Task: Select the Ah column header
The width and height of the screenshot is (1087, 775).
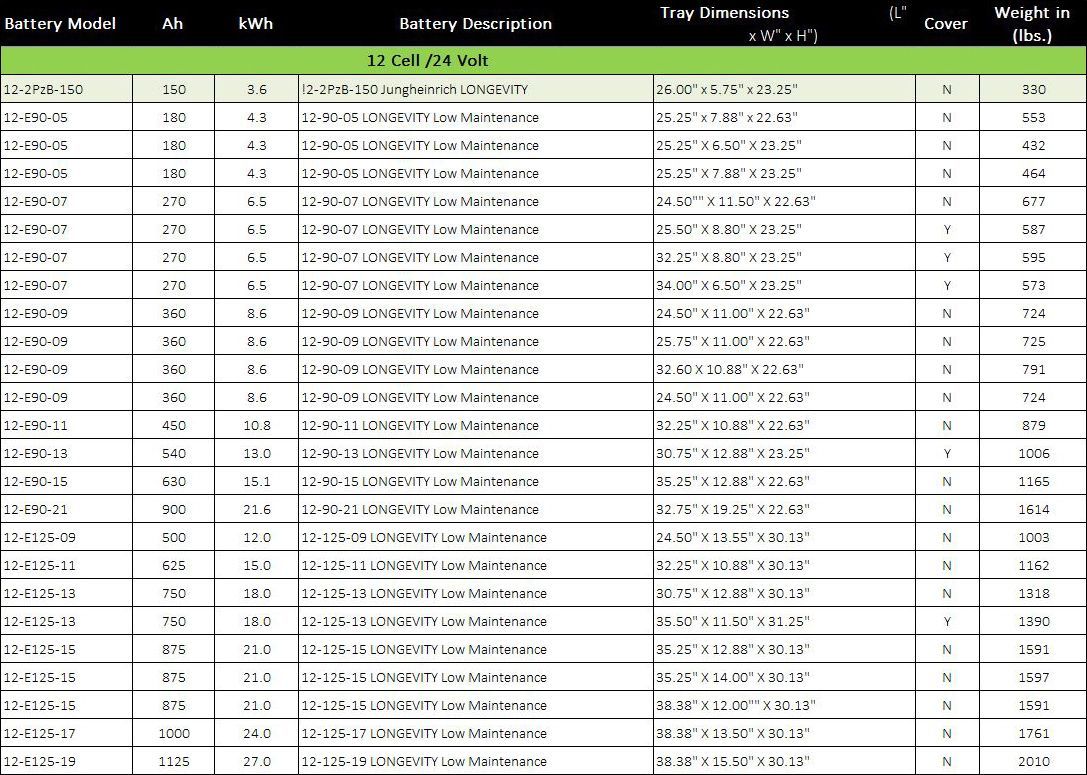Action: (172, 23)
